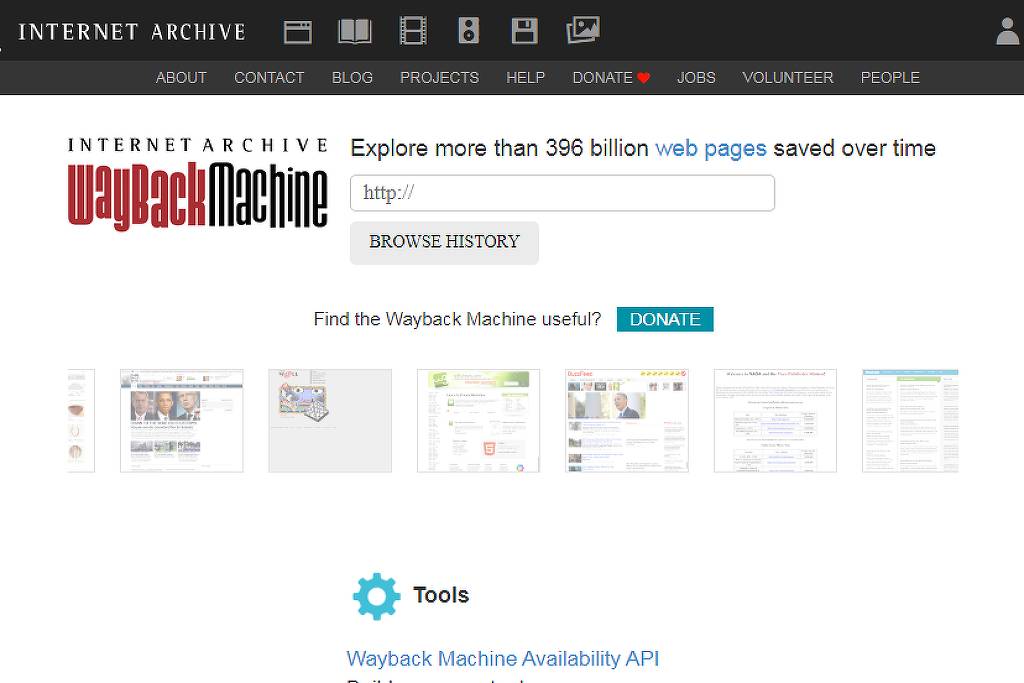
Task: Click the Internet Archive logo text
Action: pos(131,31)
